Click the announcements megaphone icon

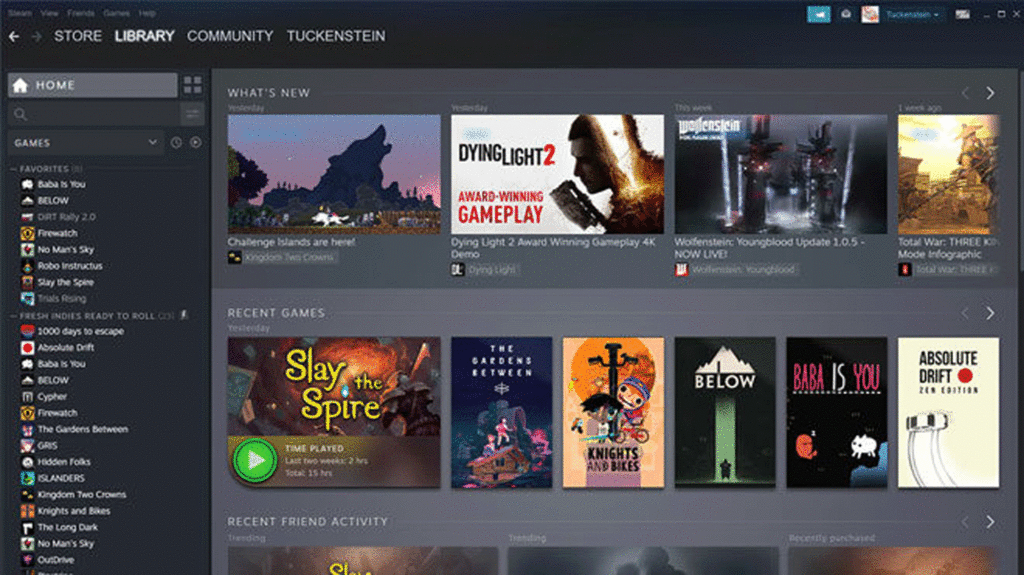pos(819,14)
